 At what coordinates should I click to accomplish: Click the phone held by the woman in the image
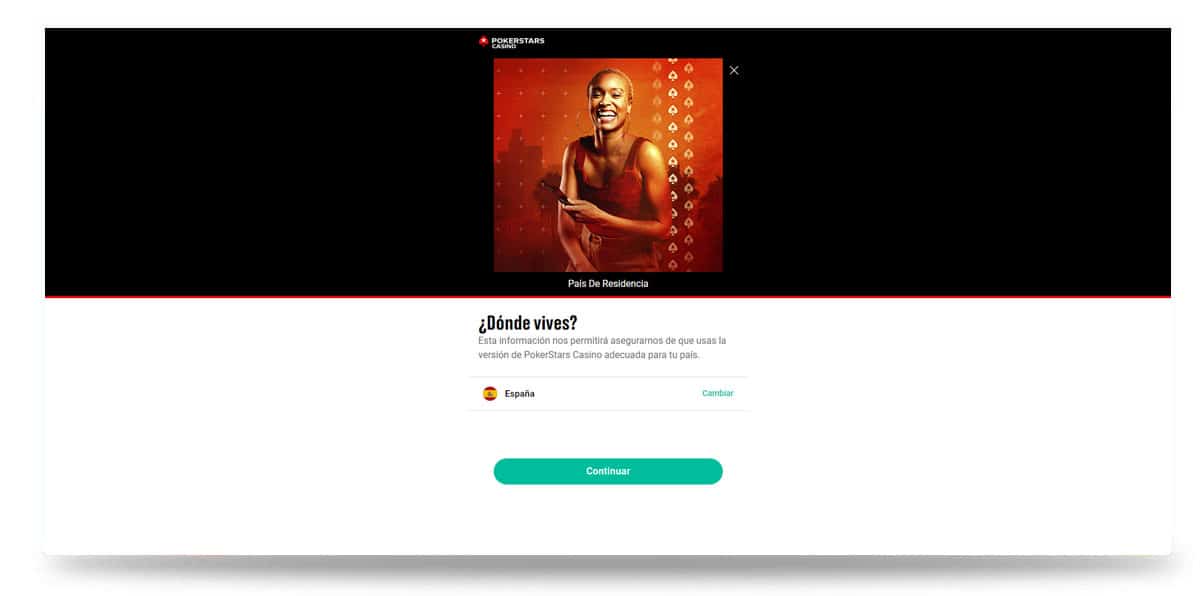coord(556,194)
